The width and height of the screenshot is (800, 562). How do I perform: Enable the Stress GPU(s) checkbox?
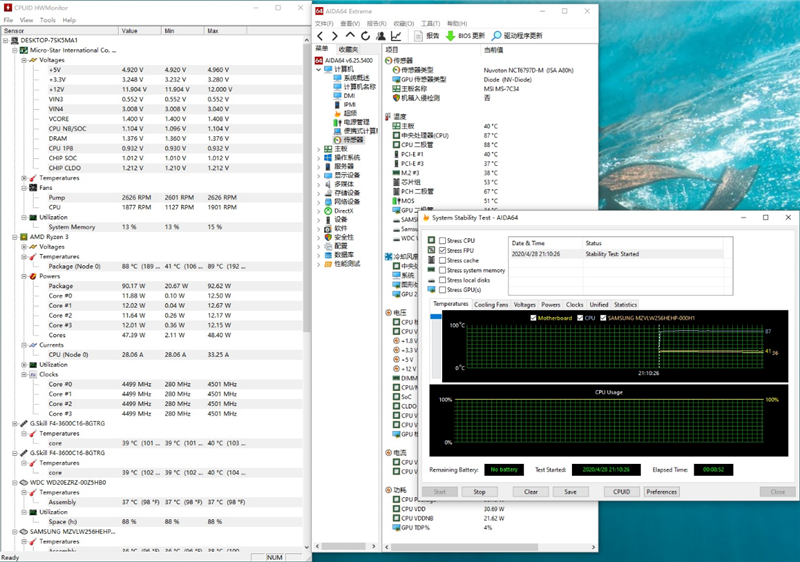[x=443, y=290]
